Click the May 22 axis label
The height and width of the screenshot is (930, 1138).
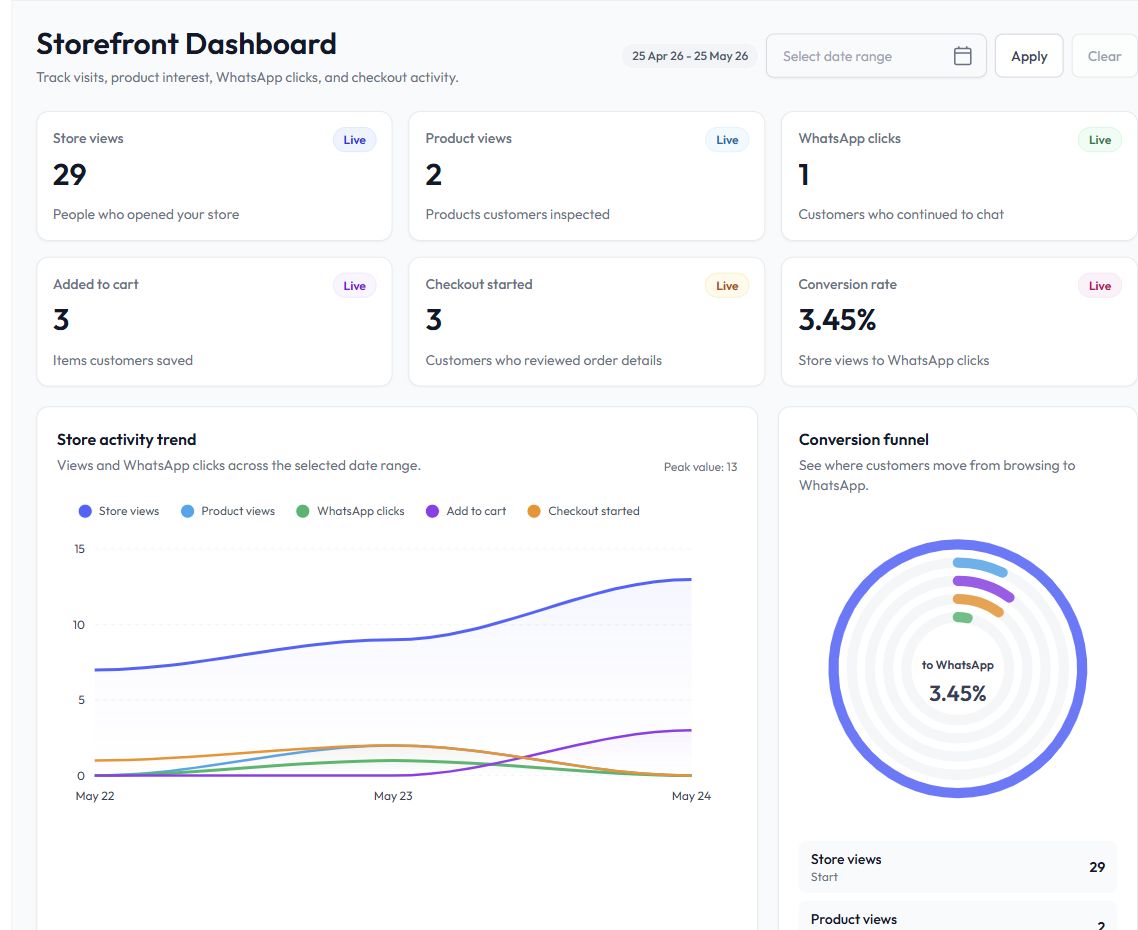tap(95, 796)
